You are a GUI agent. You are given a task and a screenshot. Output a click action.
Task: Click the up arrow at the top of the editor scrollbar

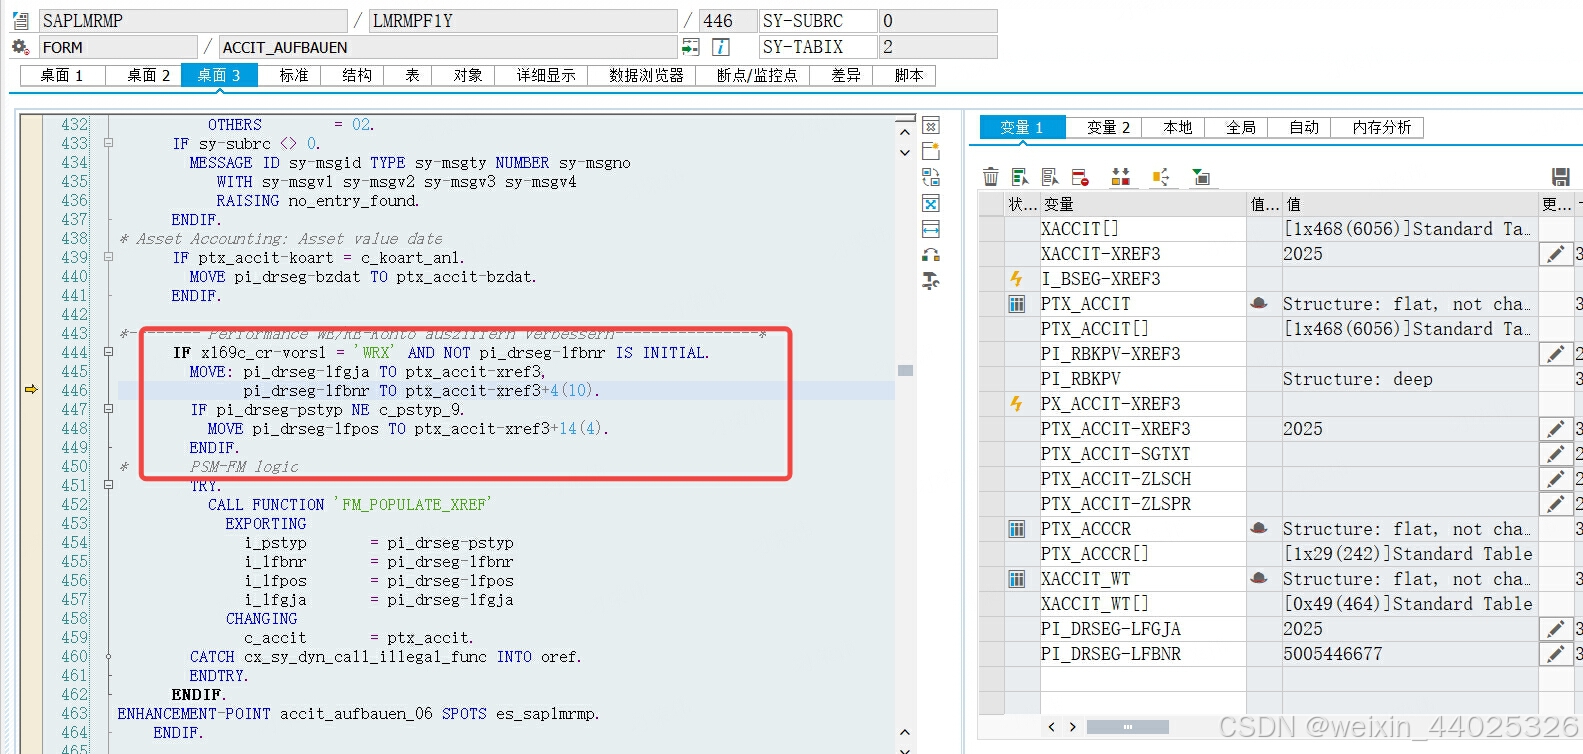point(905,131)
